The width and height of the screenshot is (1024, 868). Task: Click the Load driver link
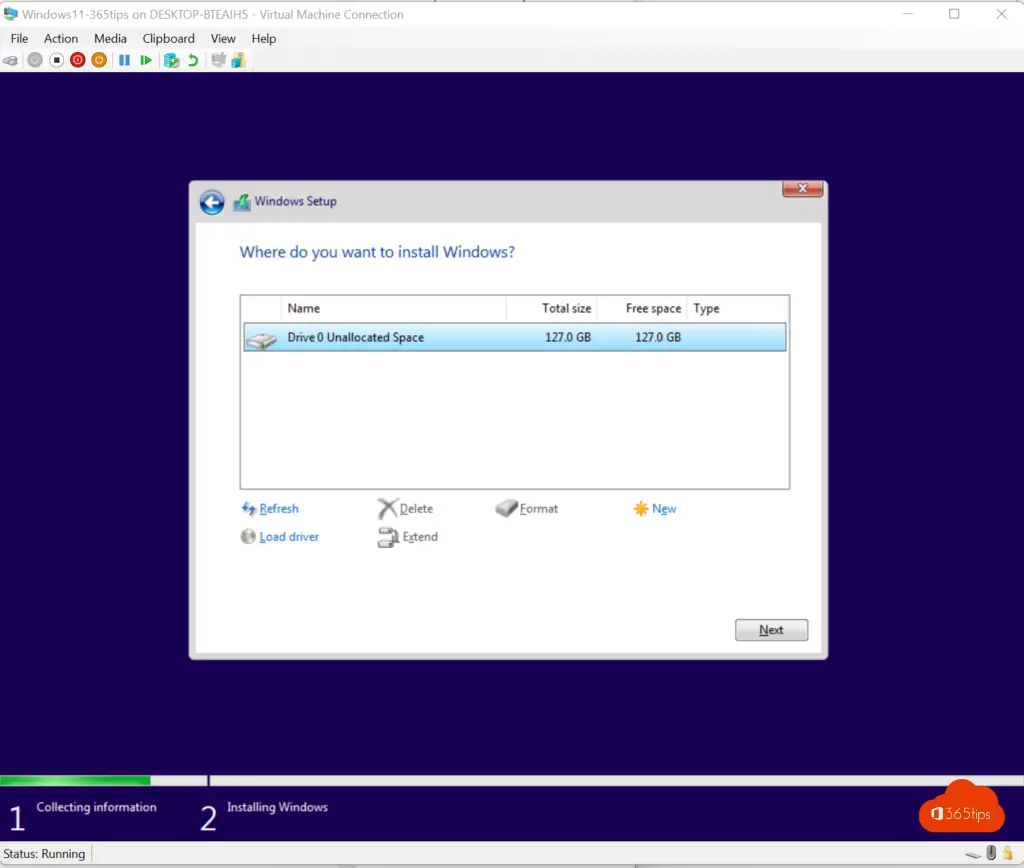288,537
